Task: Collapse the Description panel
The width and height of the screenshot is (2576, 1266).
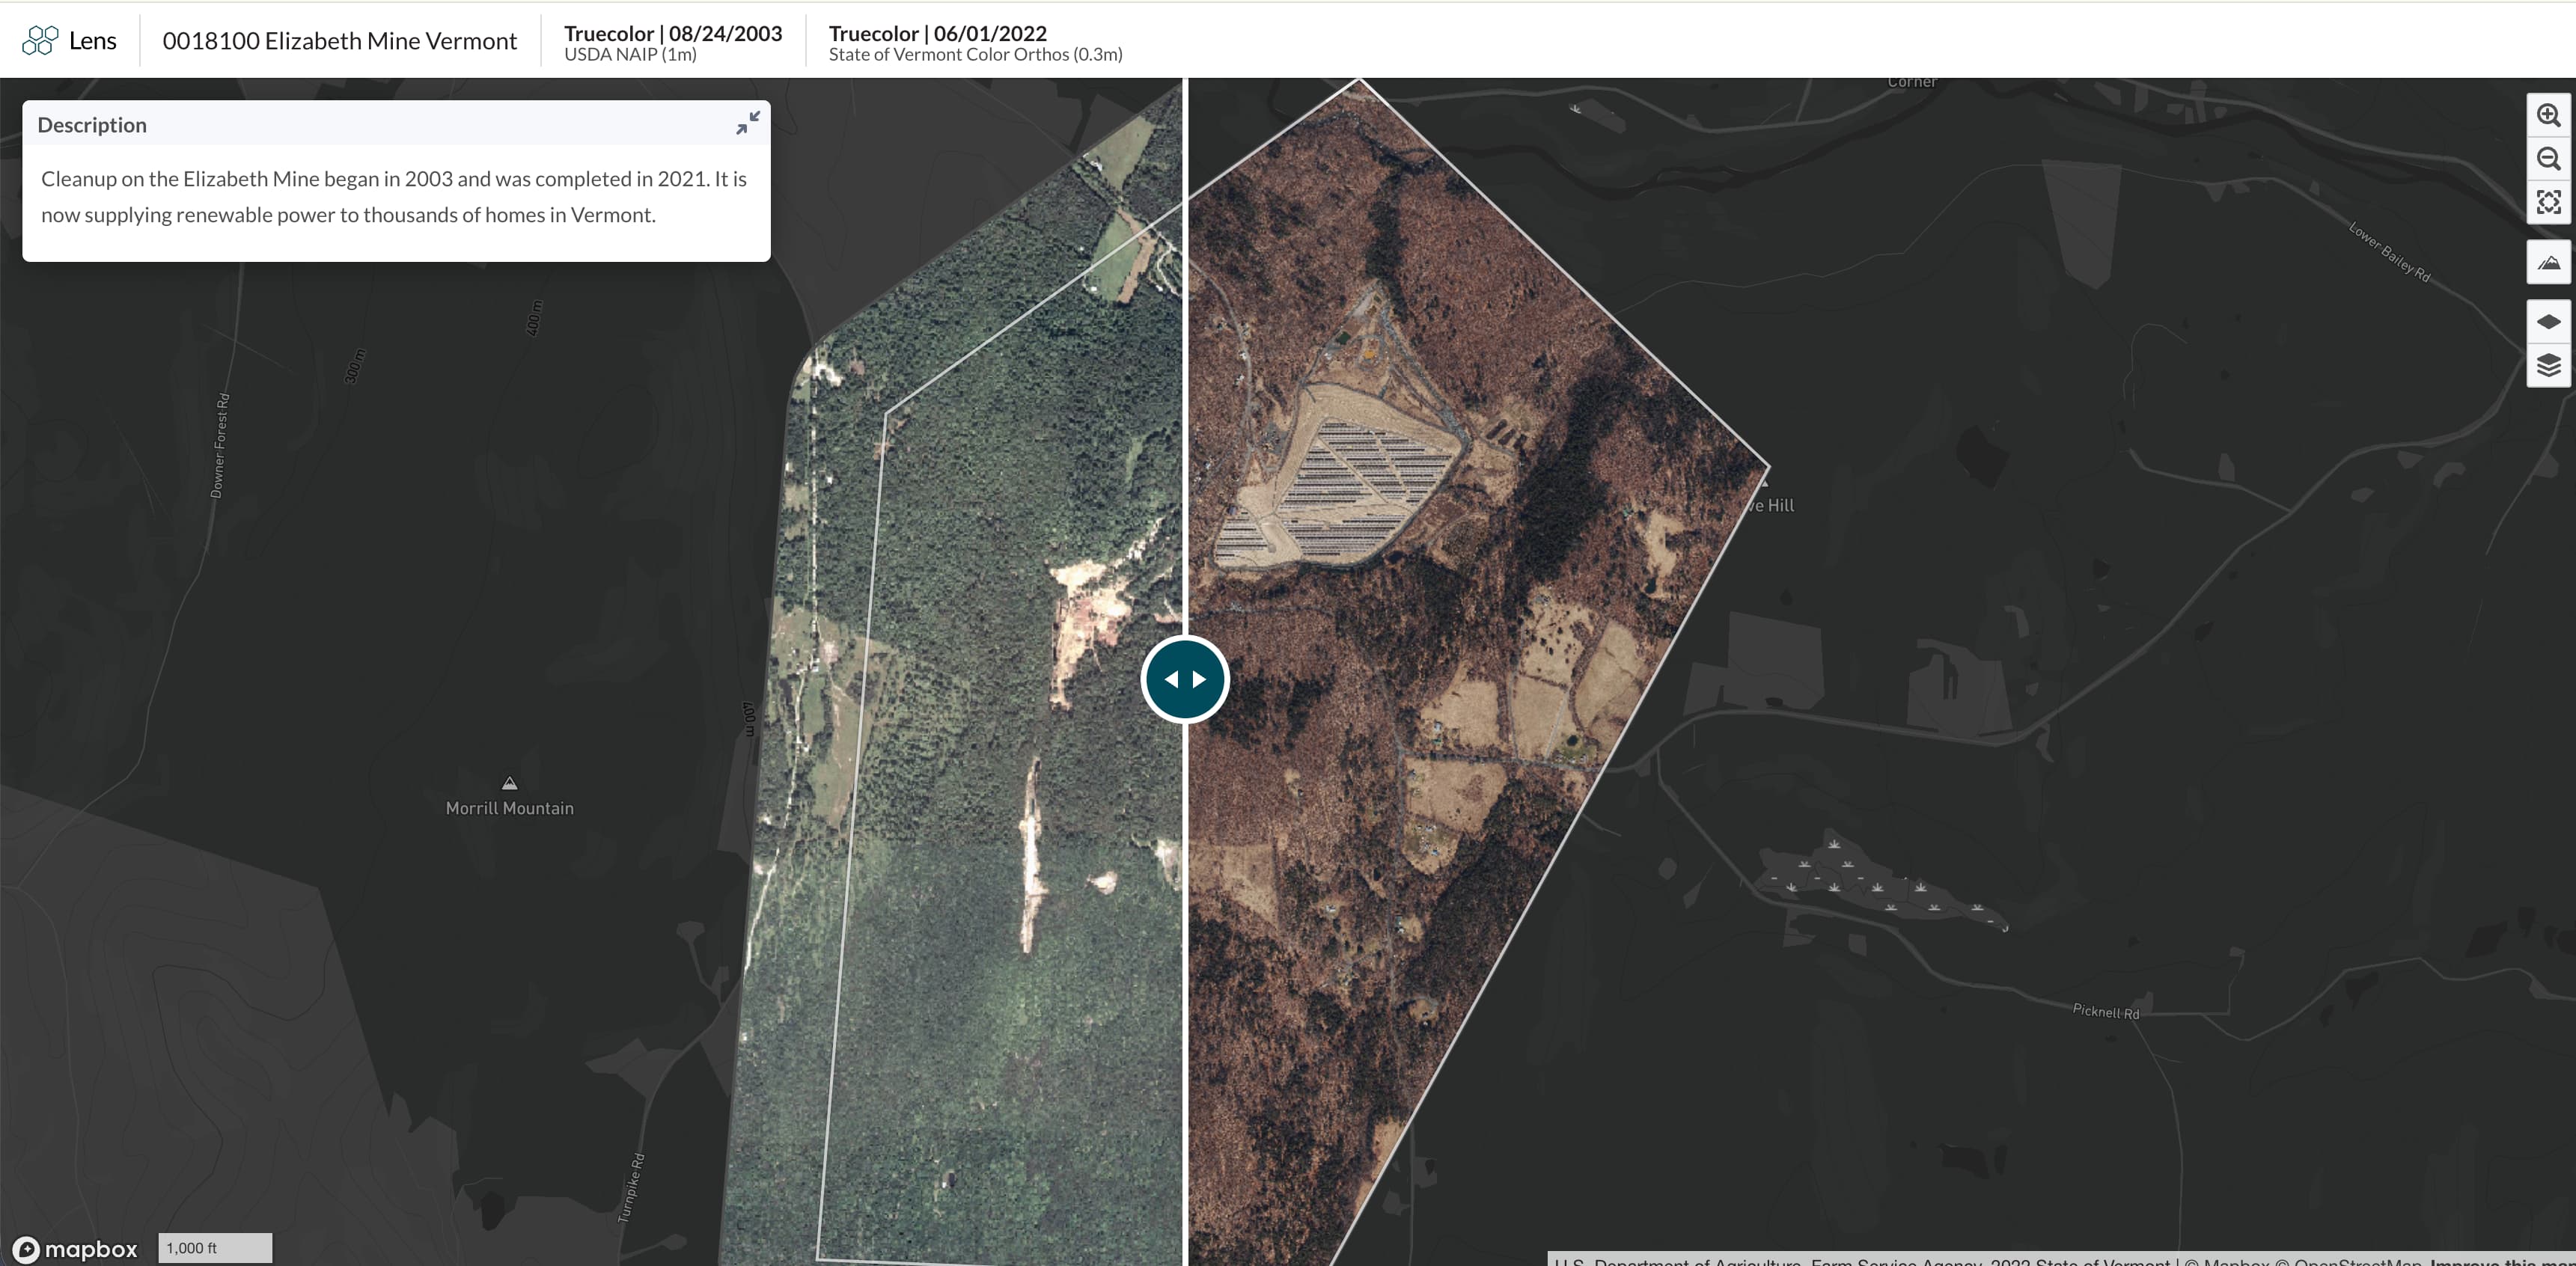Action: click(x=748, y=123)
